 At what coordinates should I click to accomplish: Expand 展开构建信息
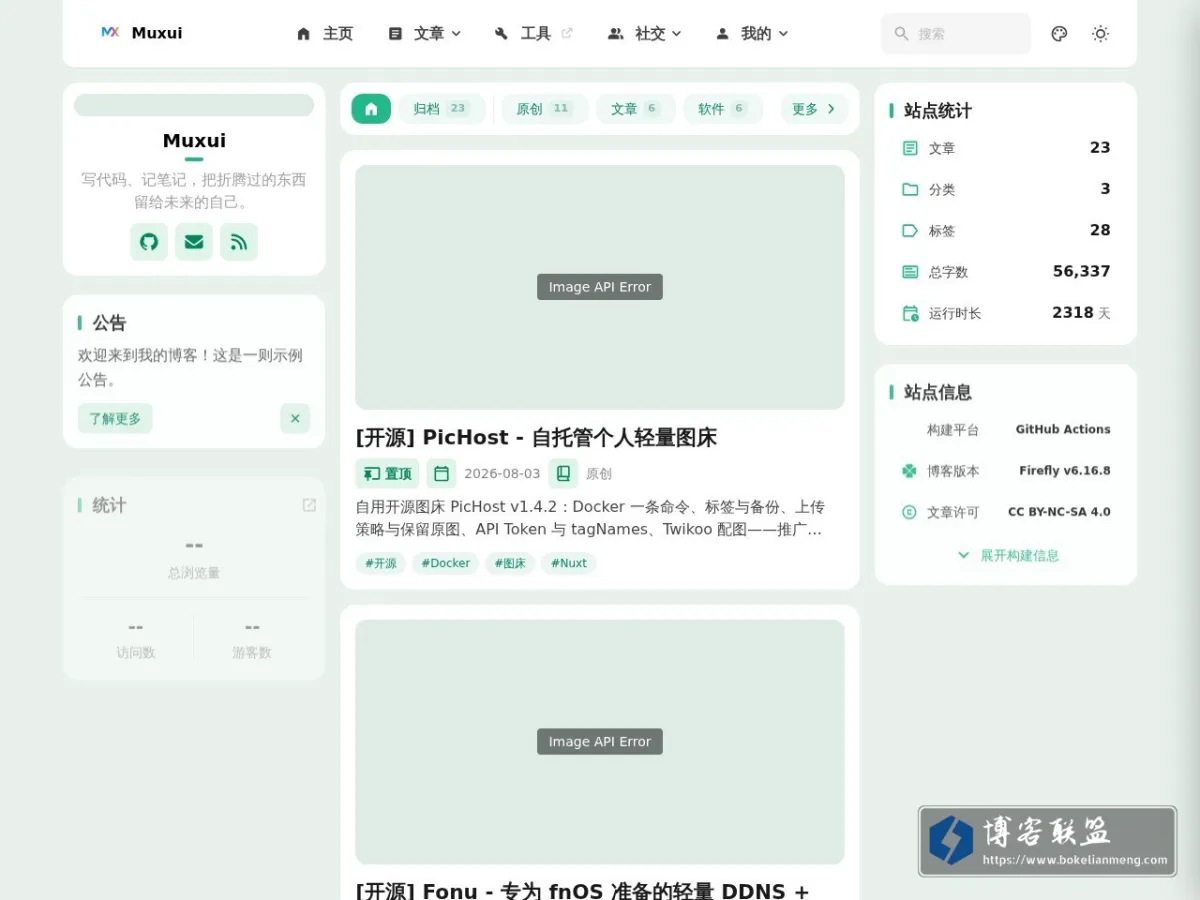tap(1006, 555)
